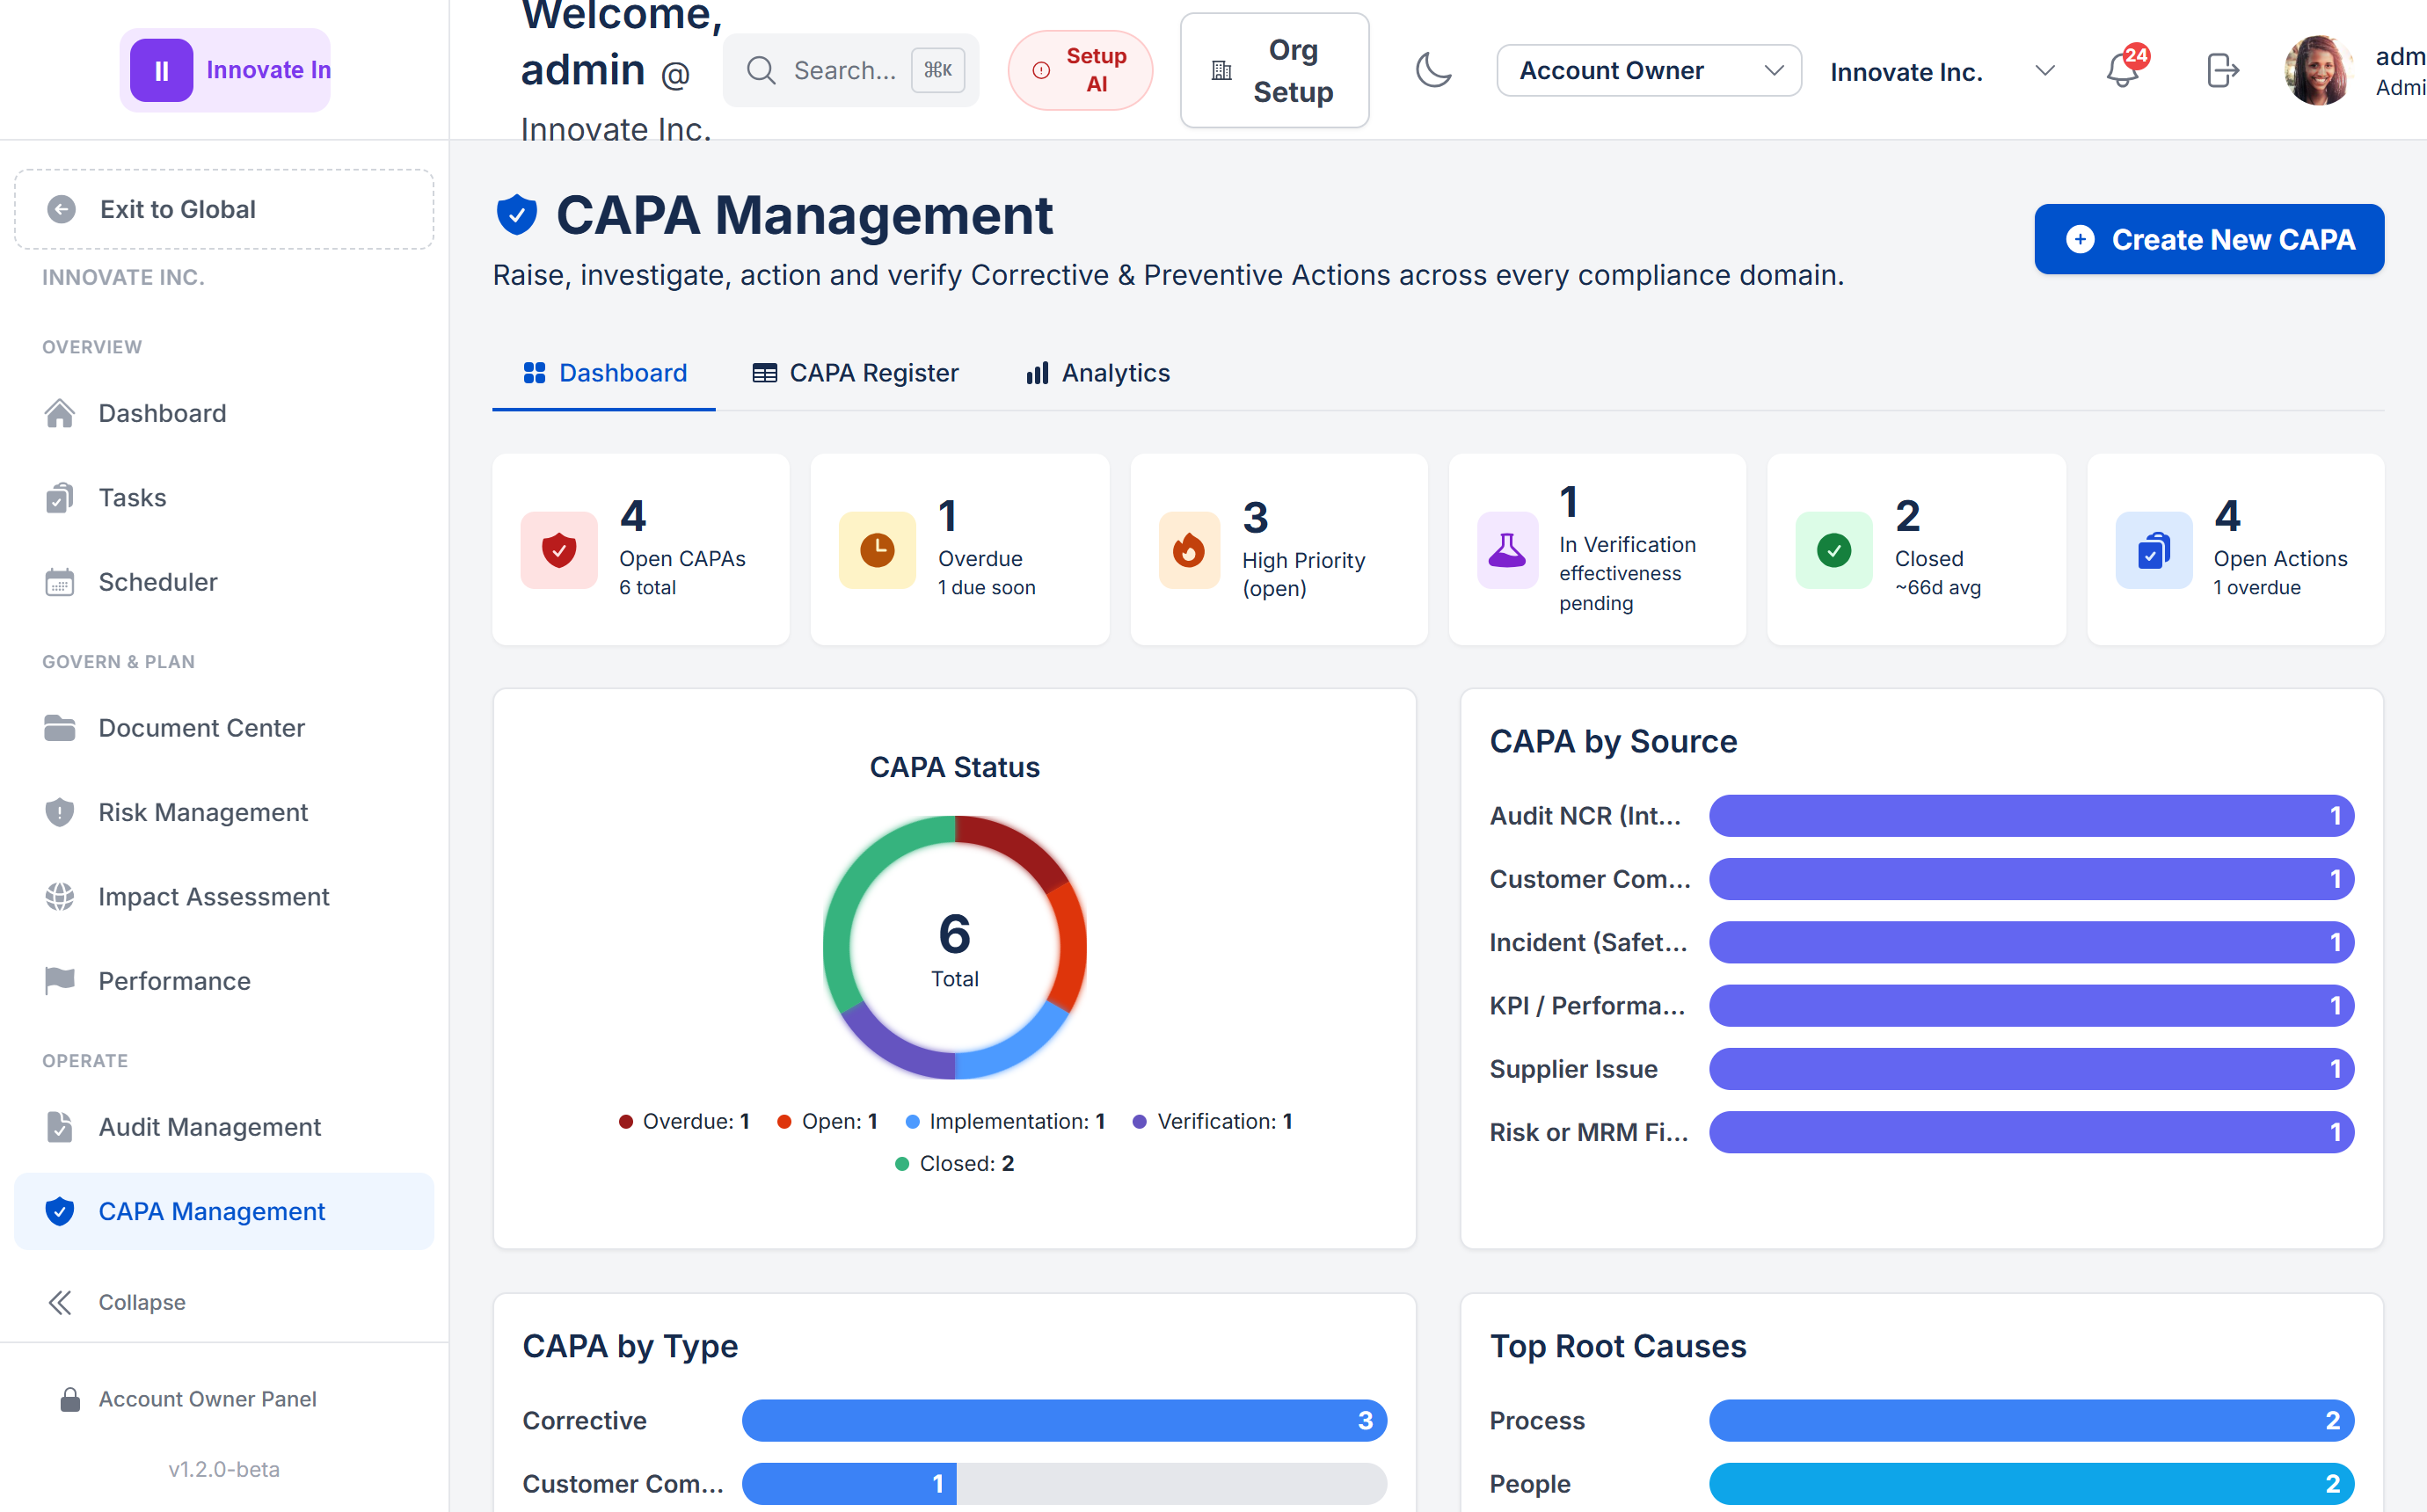Open Document Center from sidebar
The width and height of the screenshot is (2427, 1512).
[x=224, y=728]
